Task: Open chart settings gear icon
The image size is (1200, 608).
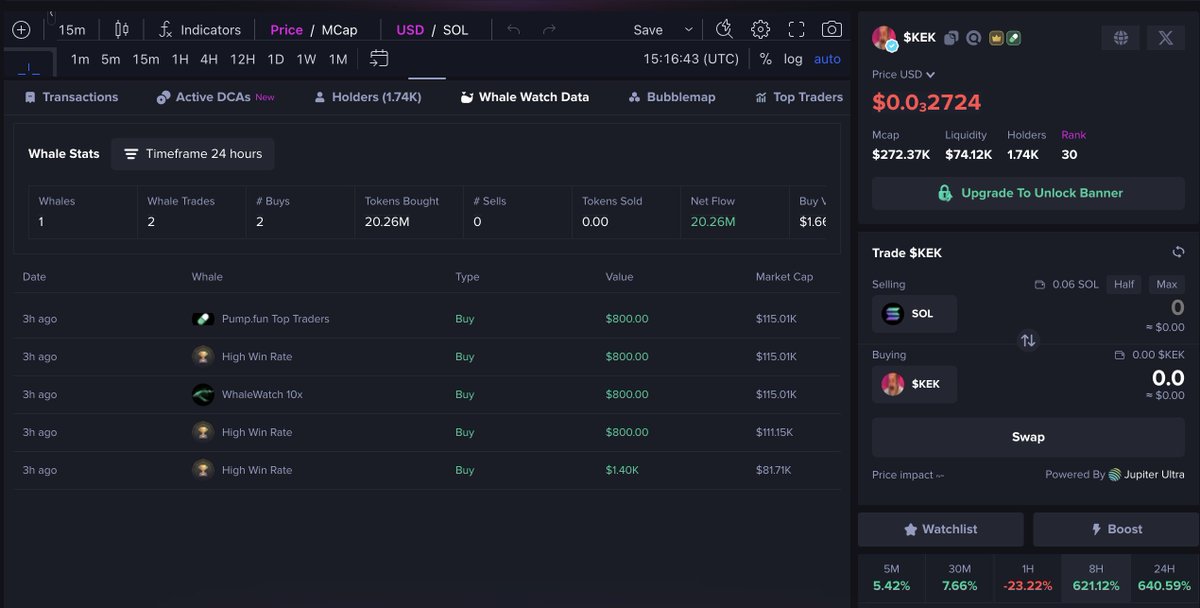Action: (x=760, y=29)
